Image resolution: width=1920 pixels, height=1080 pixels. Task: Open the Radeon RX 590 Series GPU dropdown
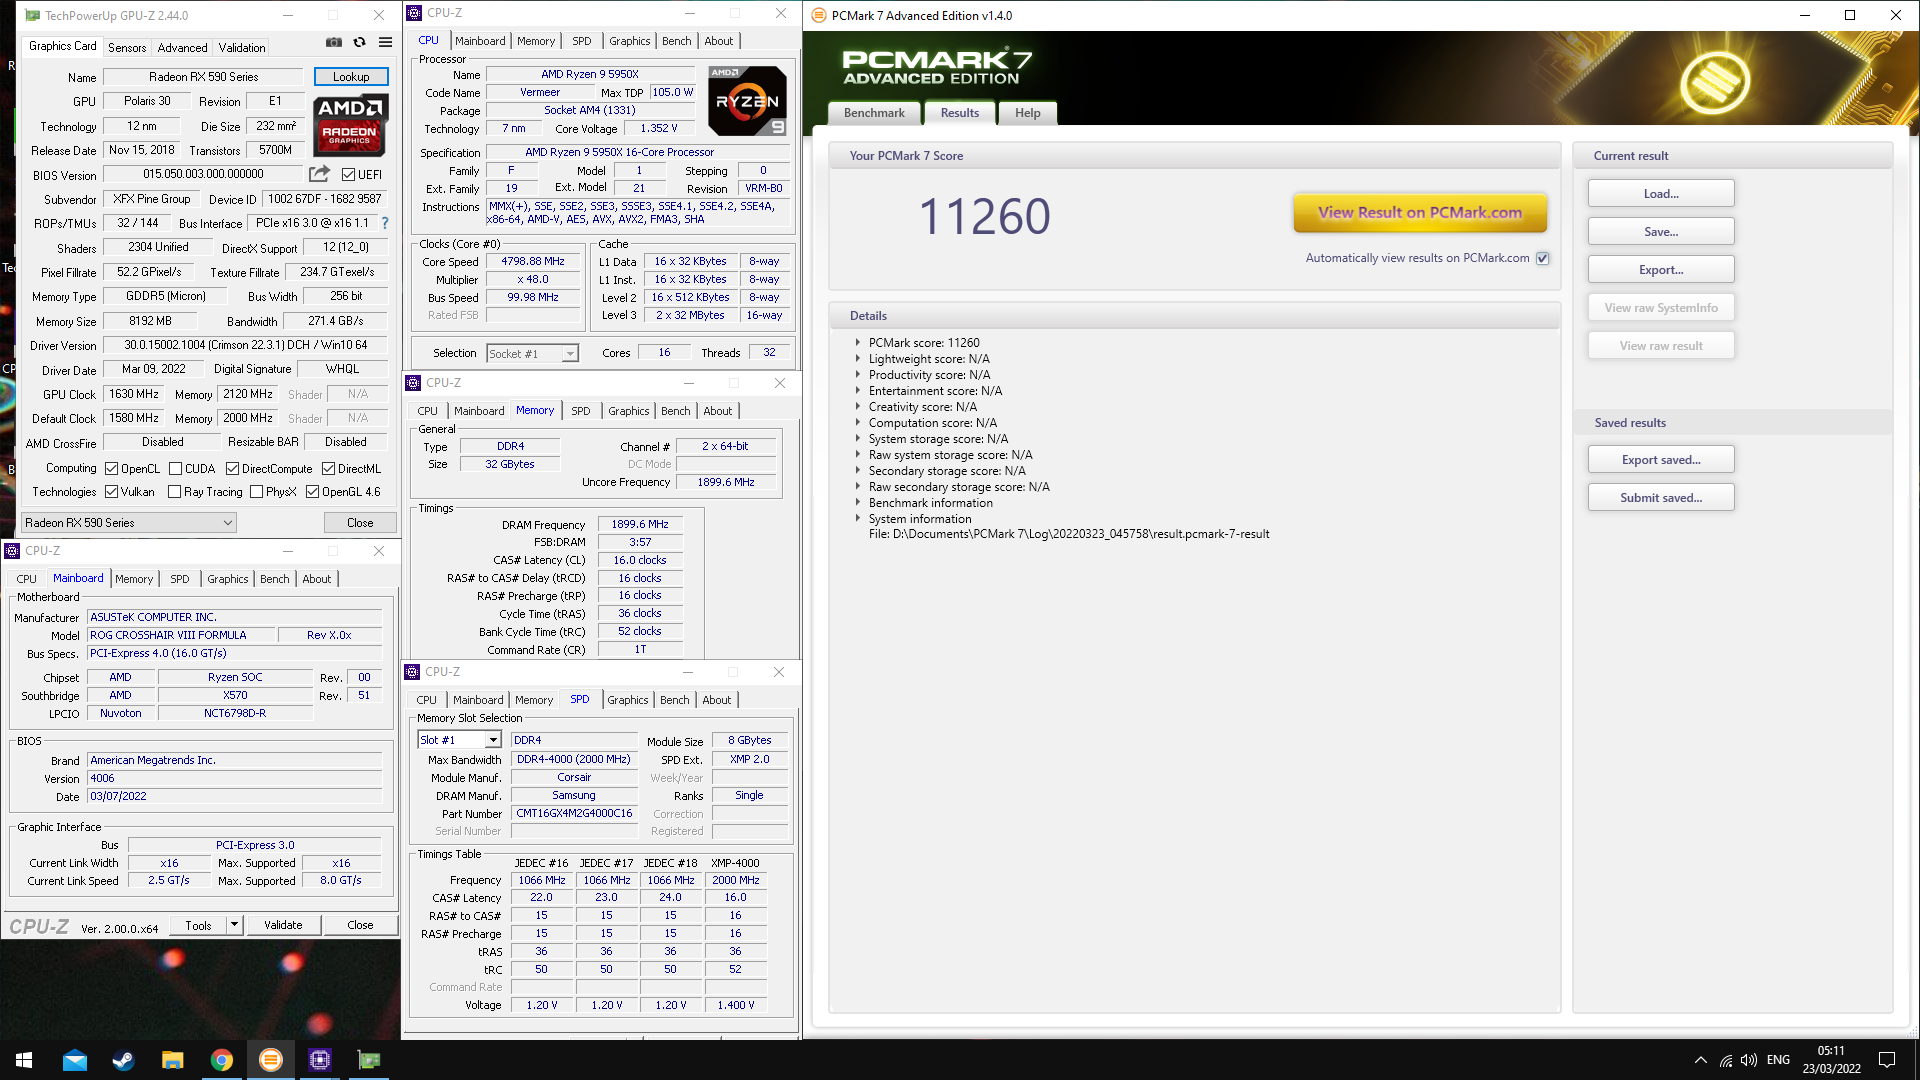(x=129, y=523)
